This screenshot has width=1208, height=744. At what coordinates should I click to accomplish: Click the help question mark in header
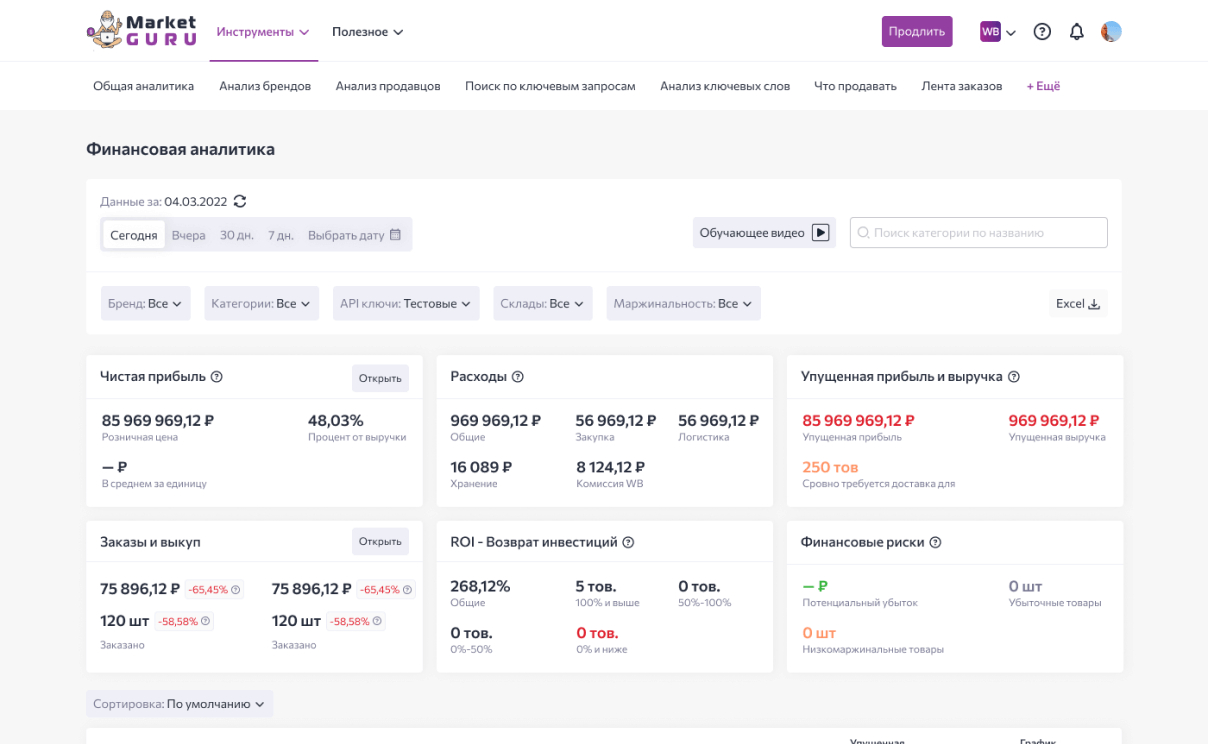coord(1042,32)
